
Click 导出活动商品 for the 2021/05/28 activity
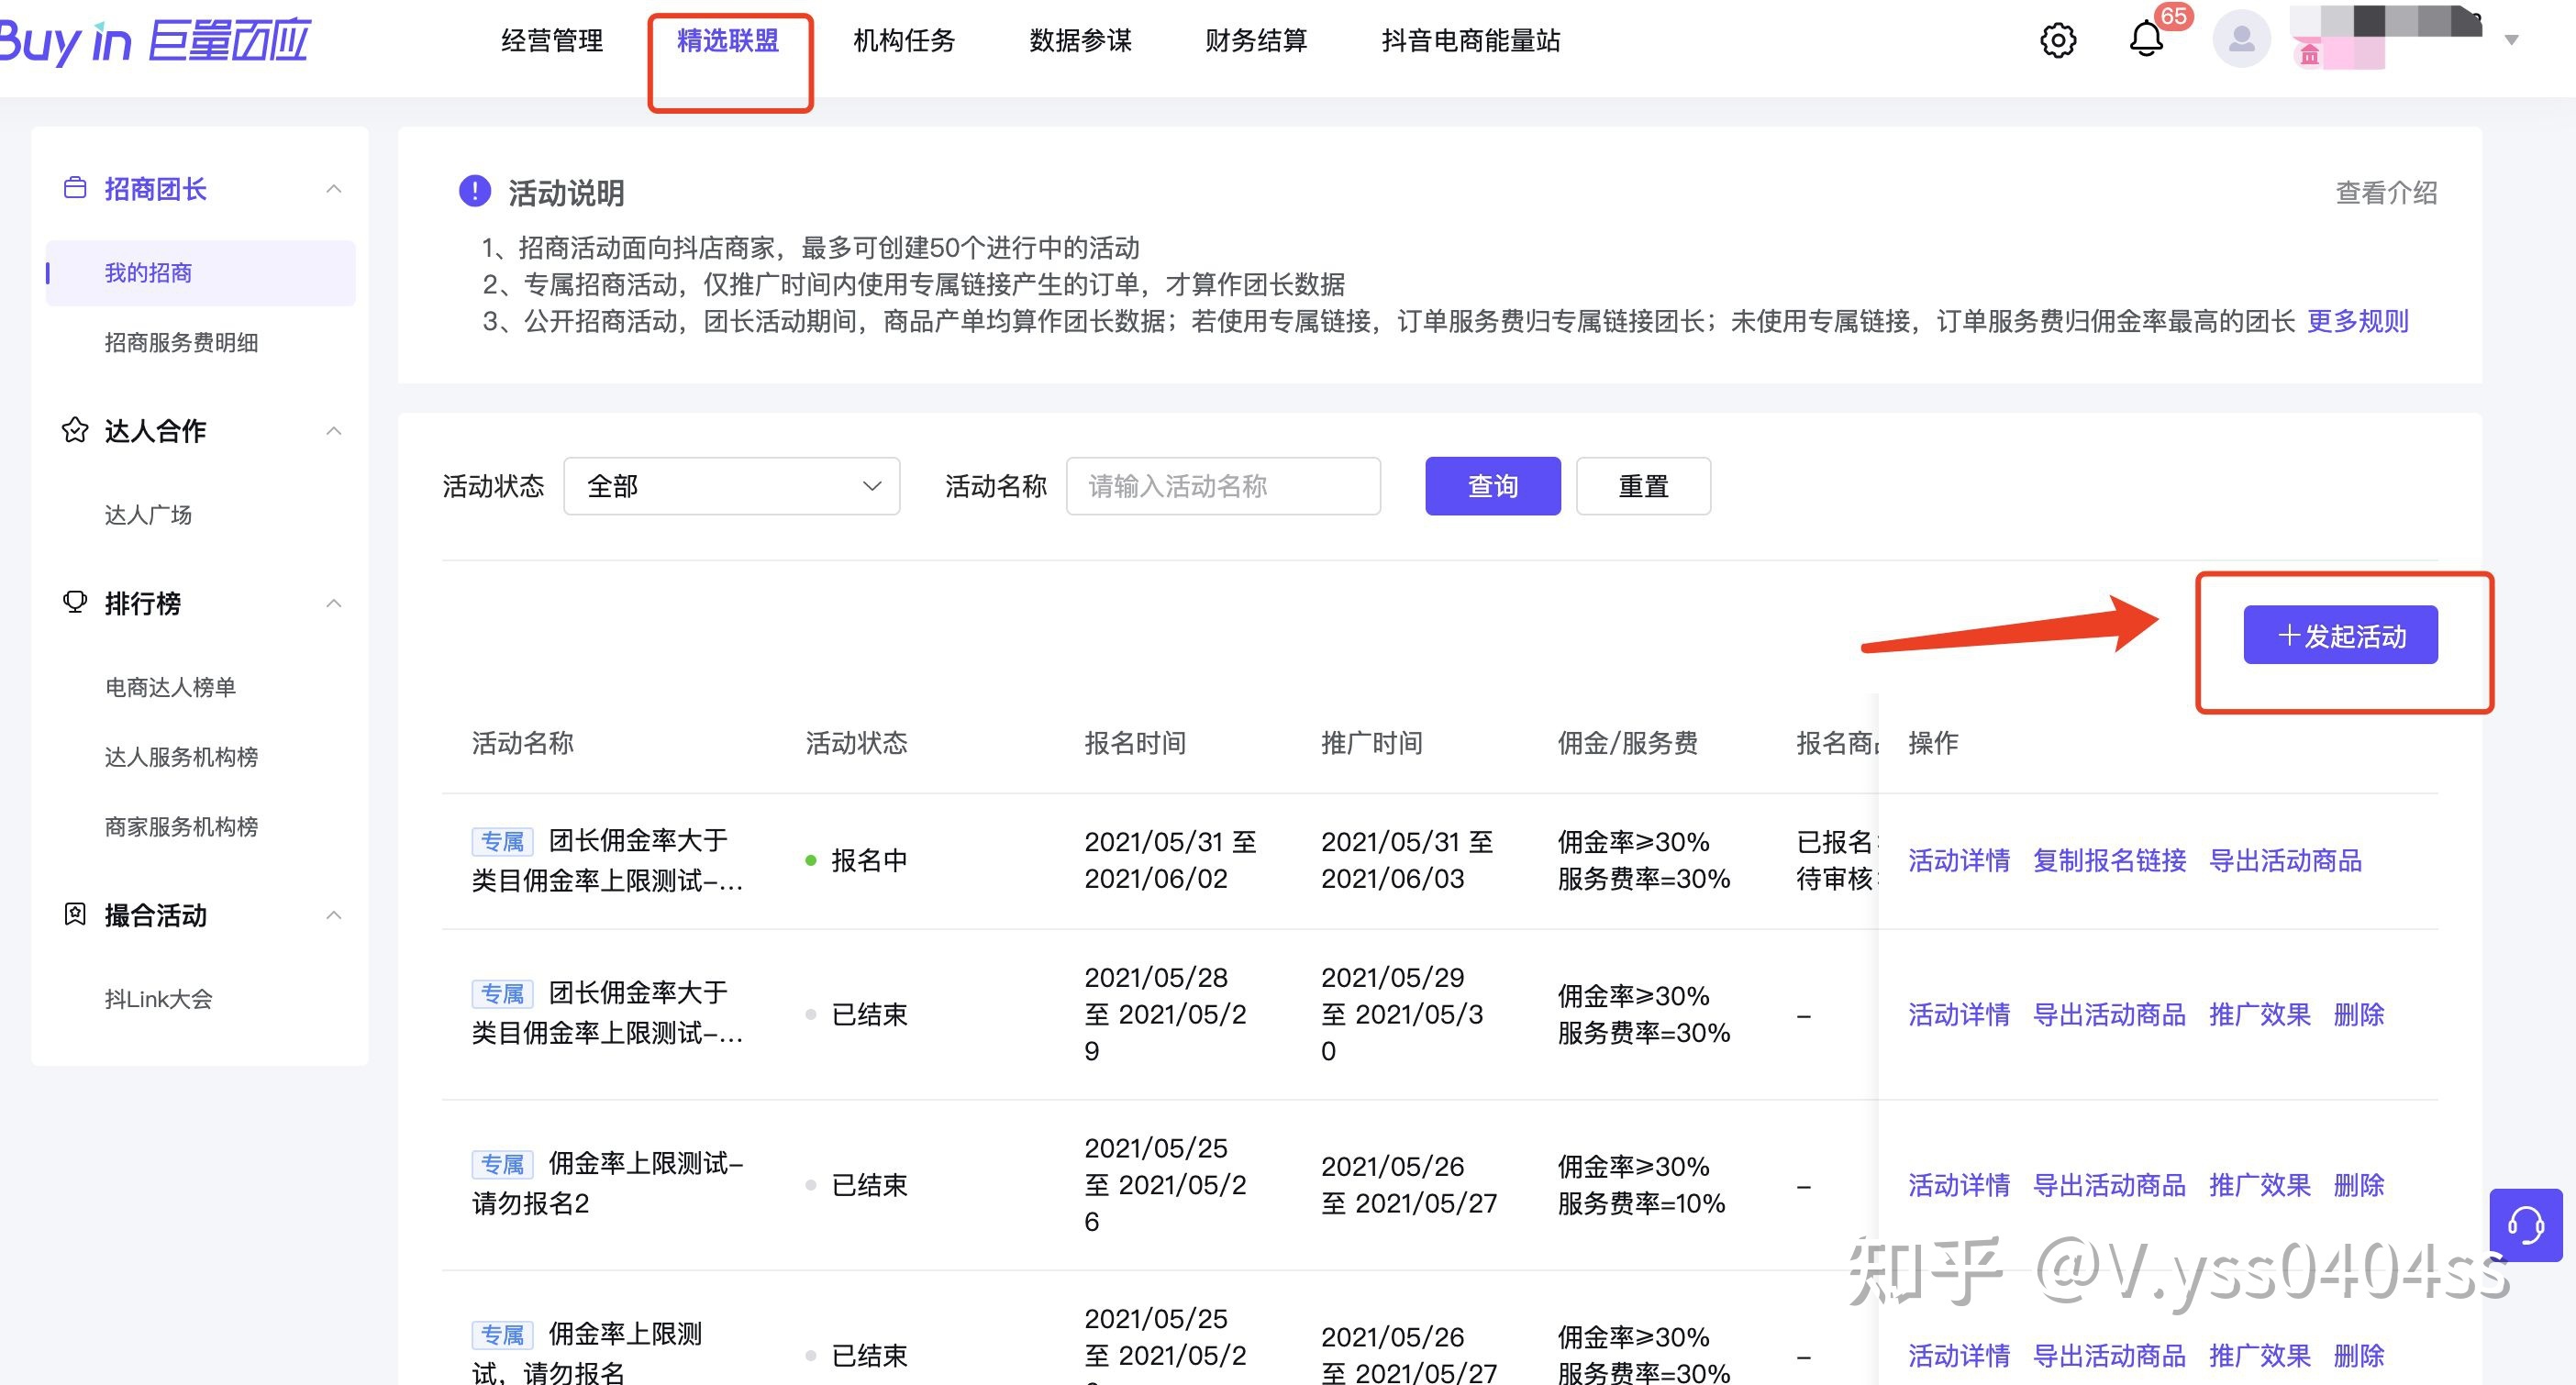[2109, 1014]
